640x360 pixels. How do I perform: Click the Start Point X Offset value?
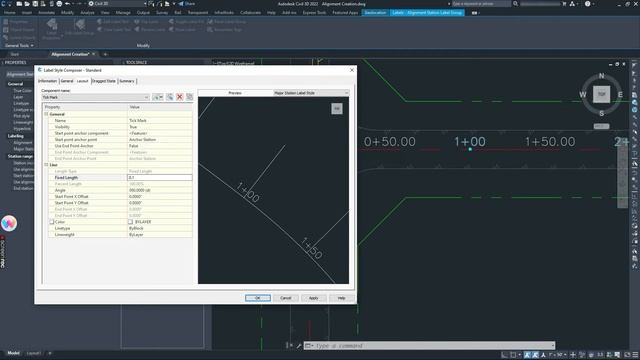[160, 196]
